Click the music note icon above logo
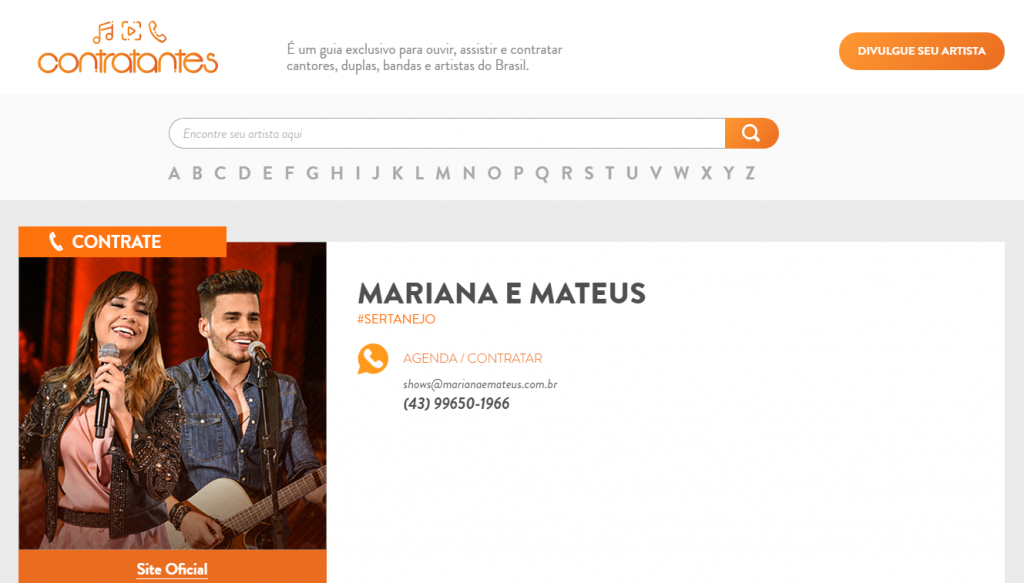This screenshot has width=1024, height=583. click(x=103, y=32)
